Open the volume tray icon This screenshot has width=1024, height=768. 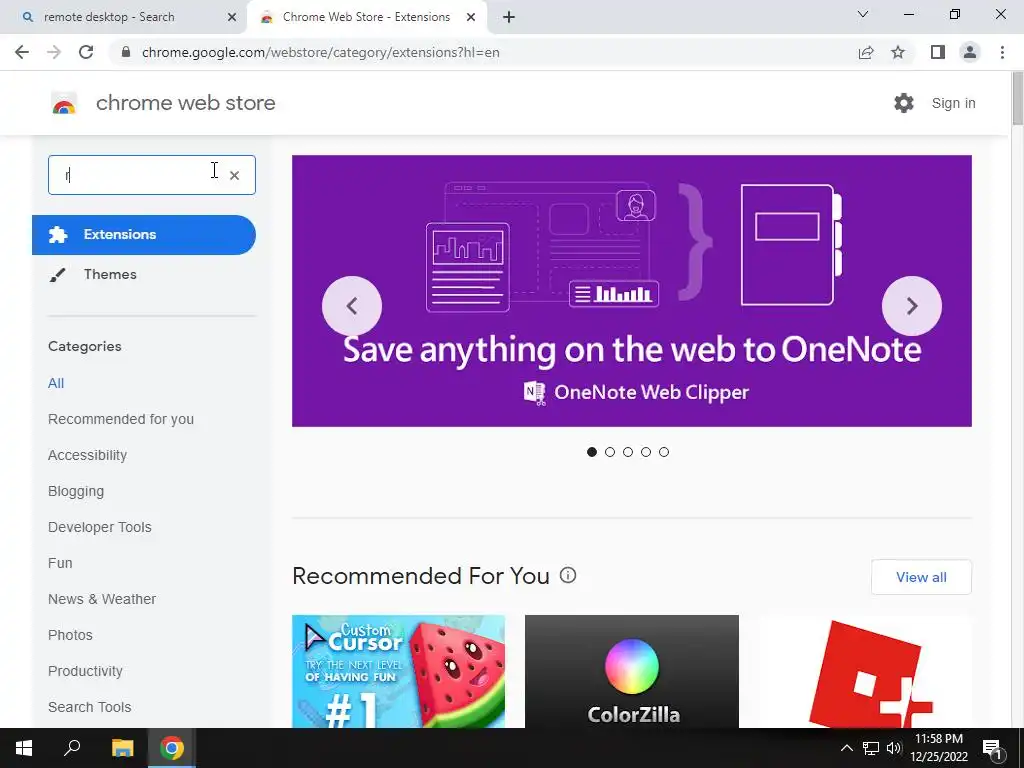pos(894,748)
